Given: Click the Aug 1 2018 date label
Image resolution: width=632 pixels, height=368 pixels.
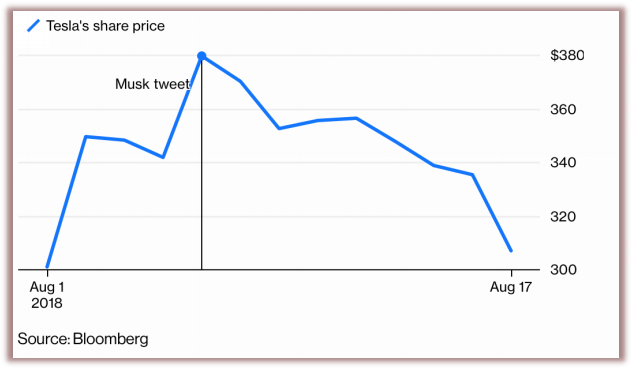Looking at the screenshot, I should tap(47, 295).
